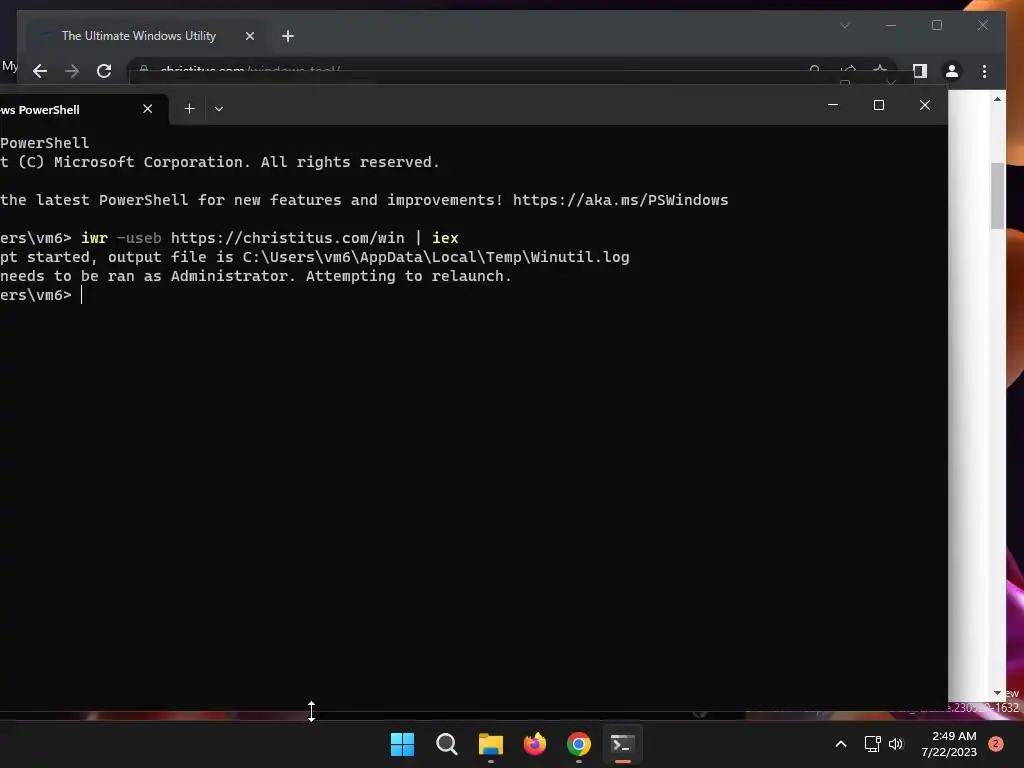Image resolution: width=1024 pixels, height=768 pixels.
Task: Select The Ultimate Windows Utility browser tab
Action: click(147, 36)
